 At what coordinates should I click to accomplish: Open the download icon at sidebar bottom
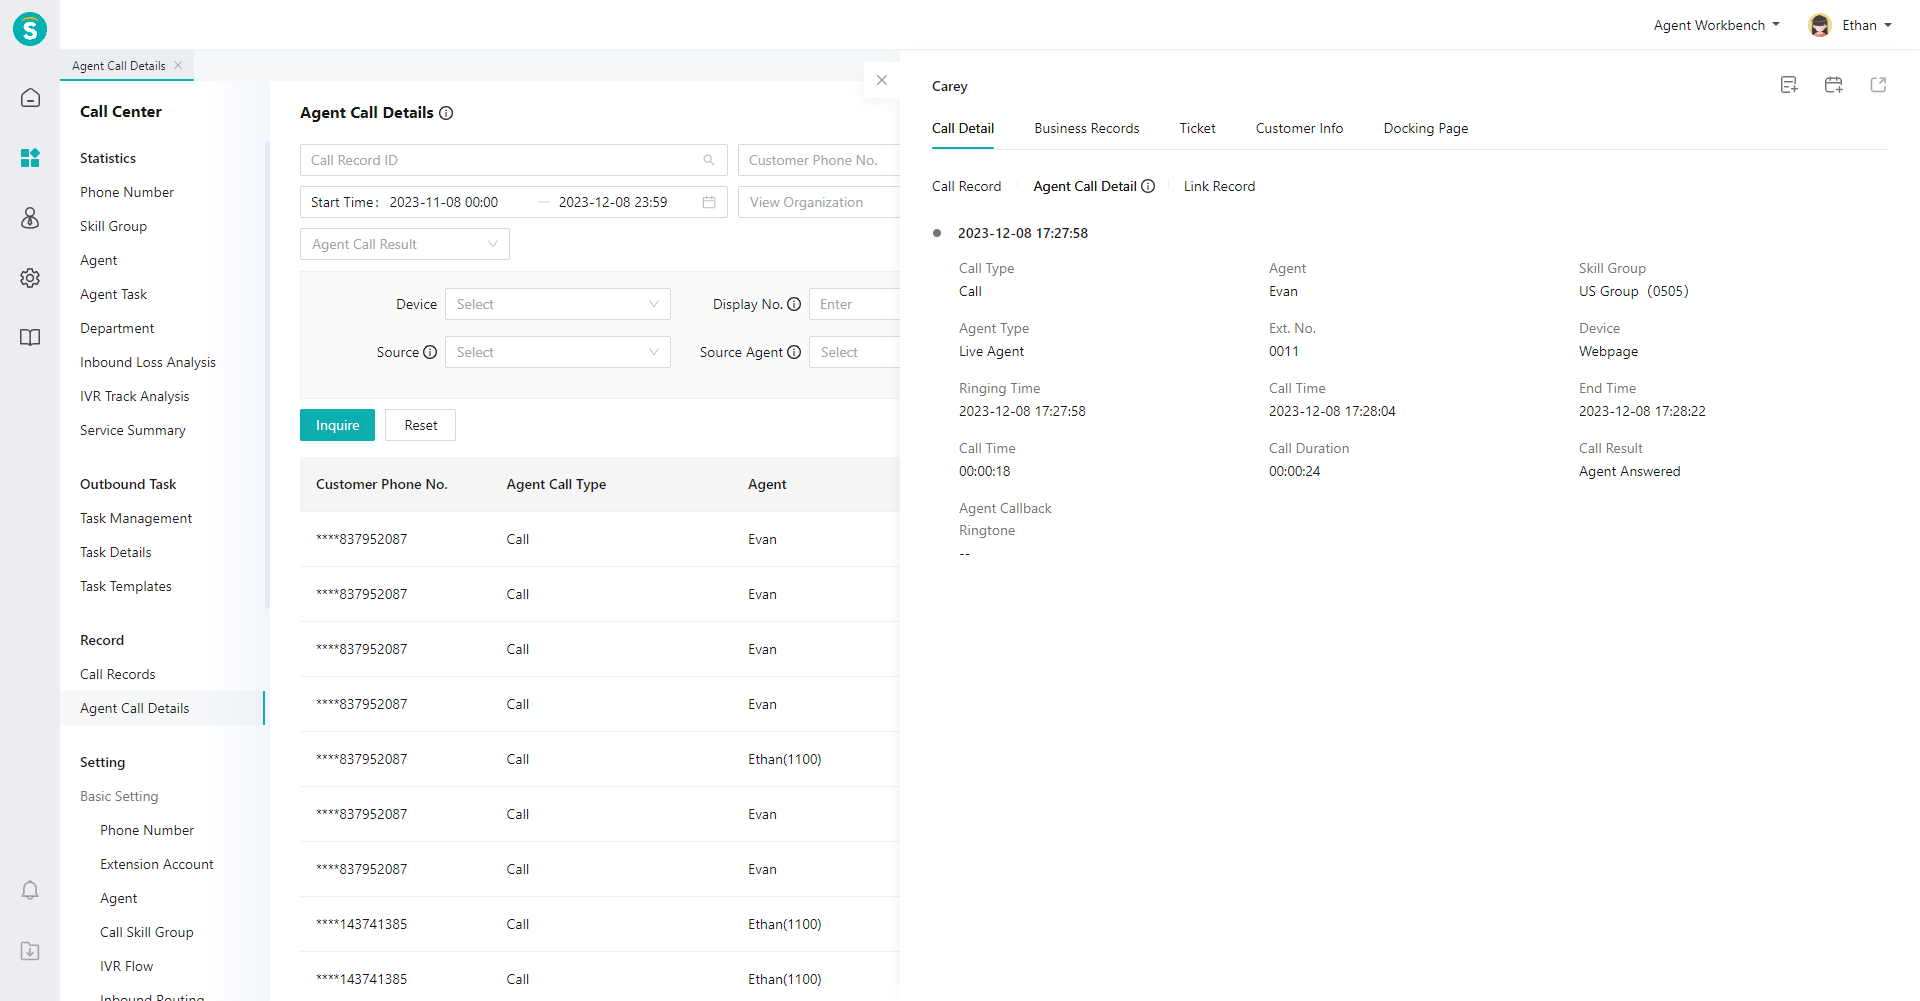[x=30, y=950]
